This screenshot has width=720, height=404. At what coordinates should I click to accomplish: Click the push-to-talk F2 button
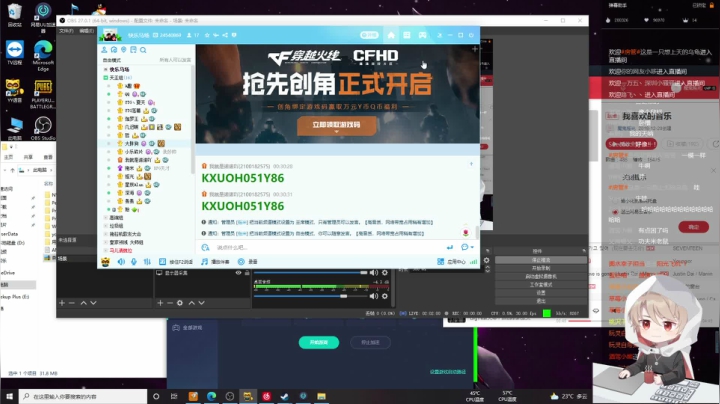[175, 262]
